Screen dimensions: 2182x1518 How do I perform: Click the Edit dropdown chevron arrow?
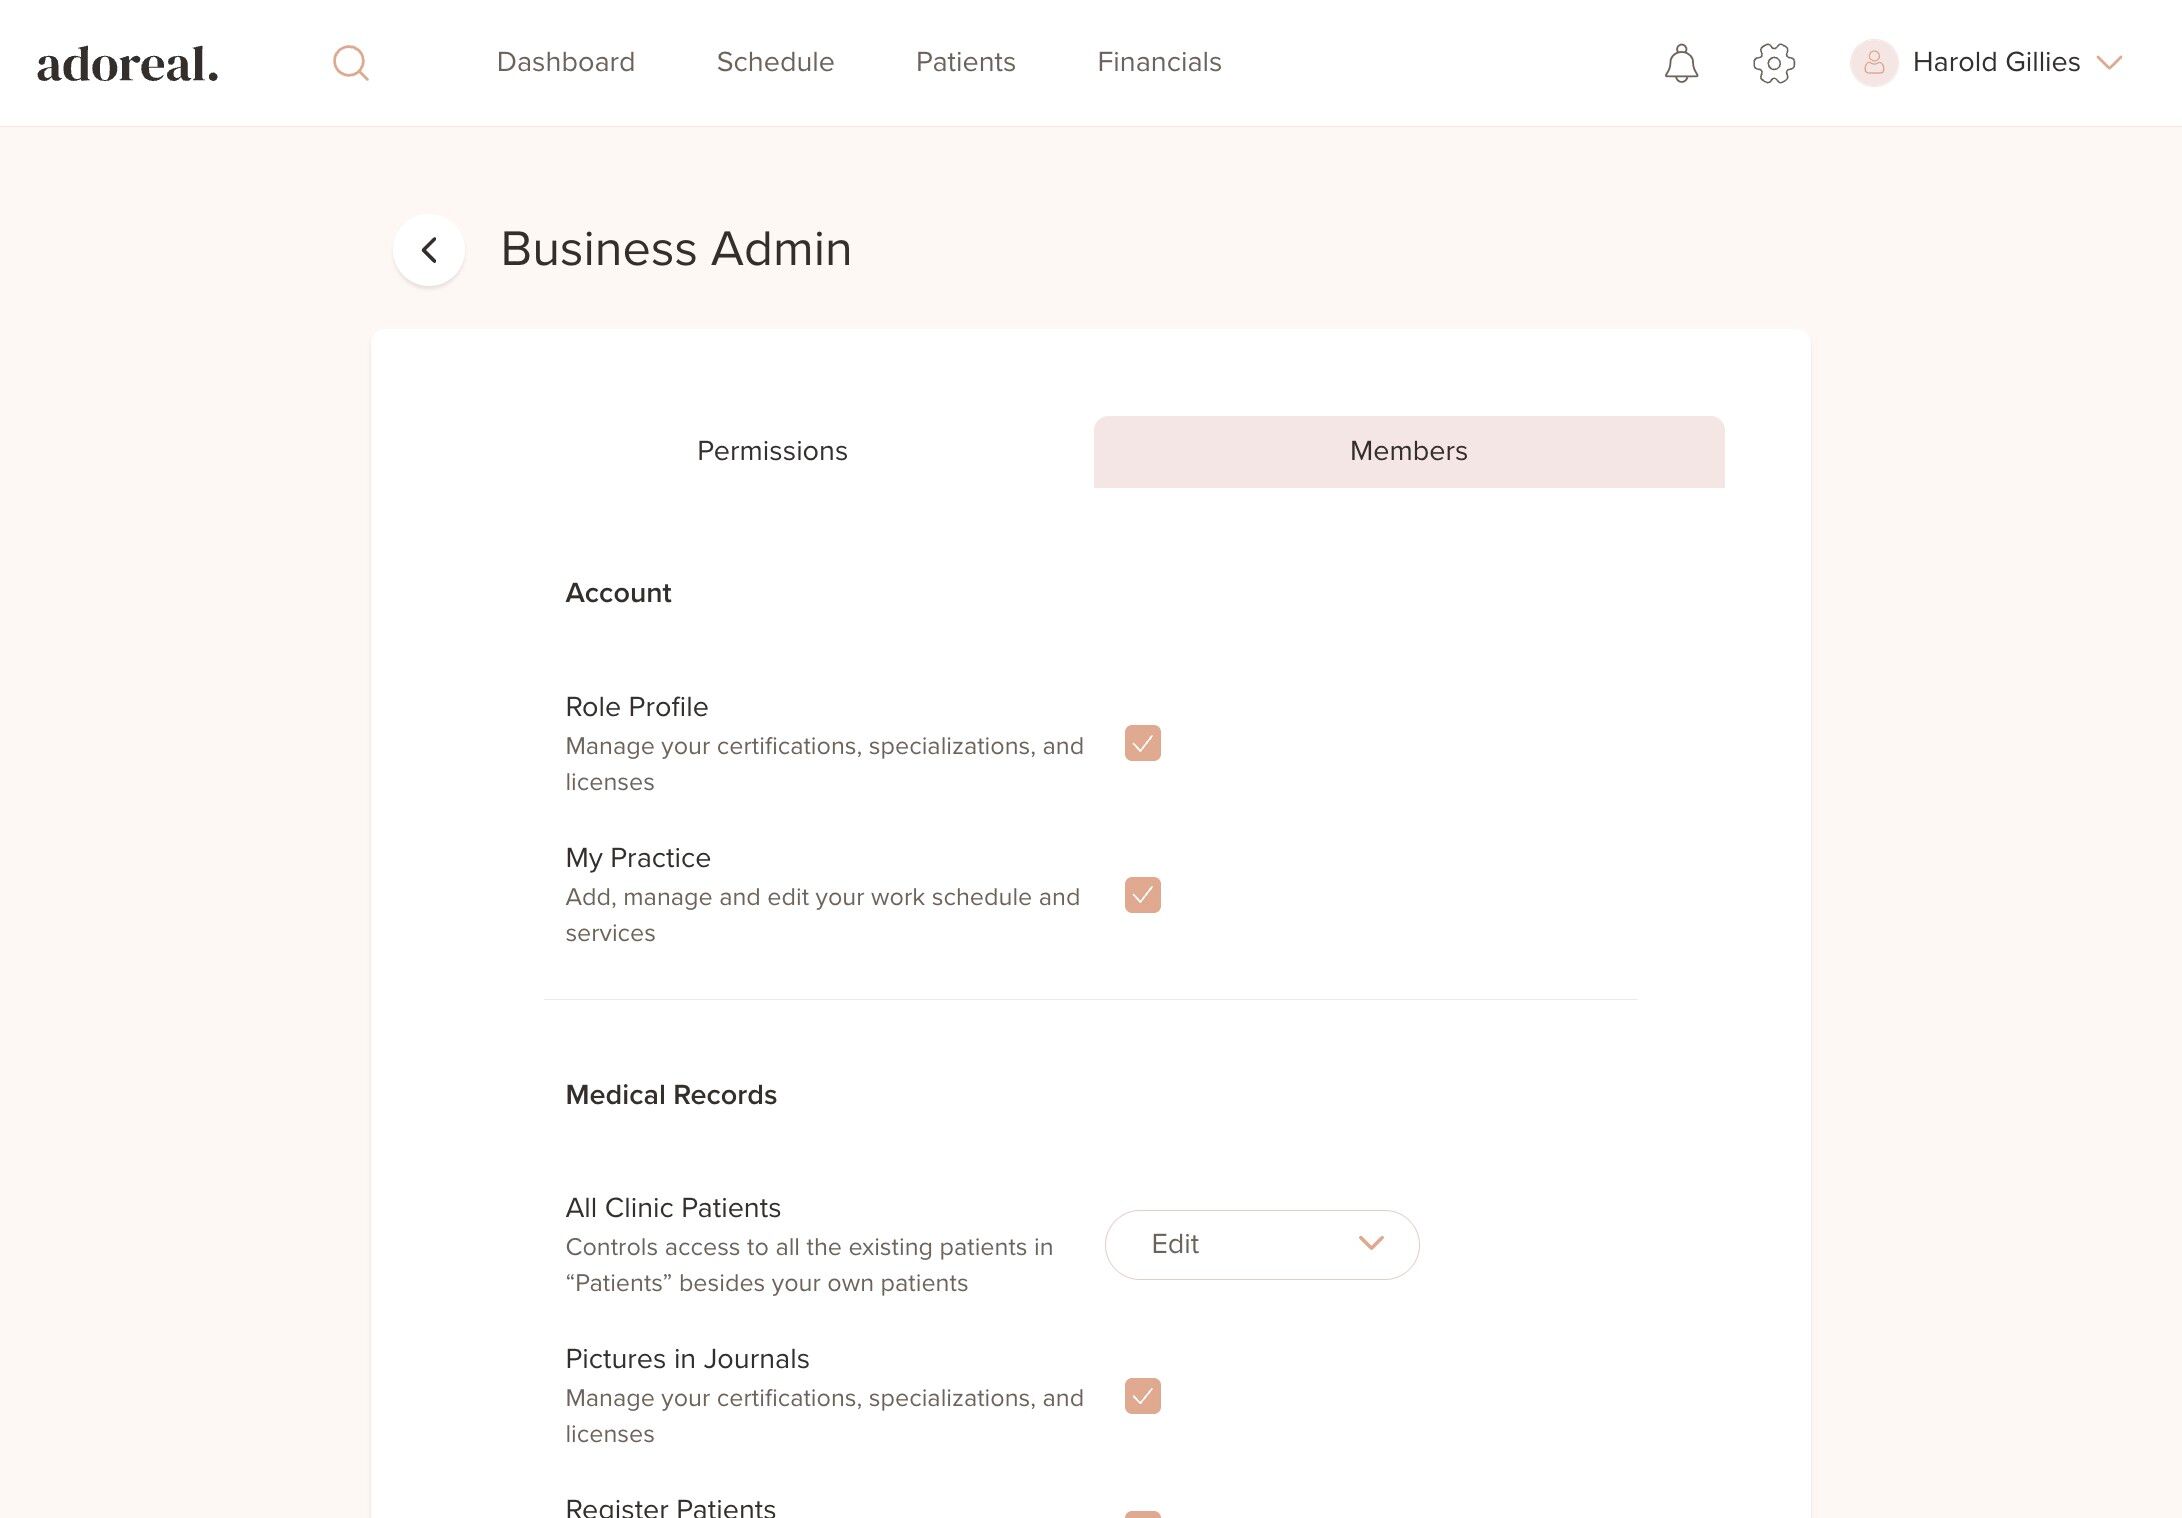click(x=1371, y=1243)
